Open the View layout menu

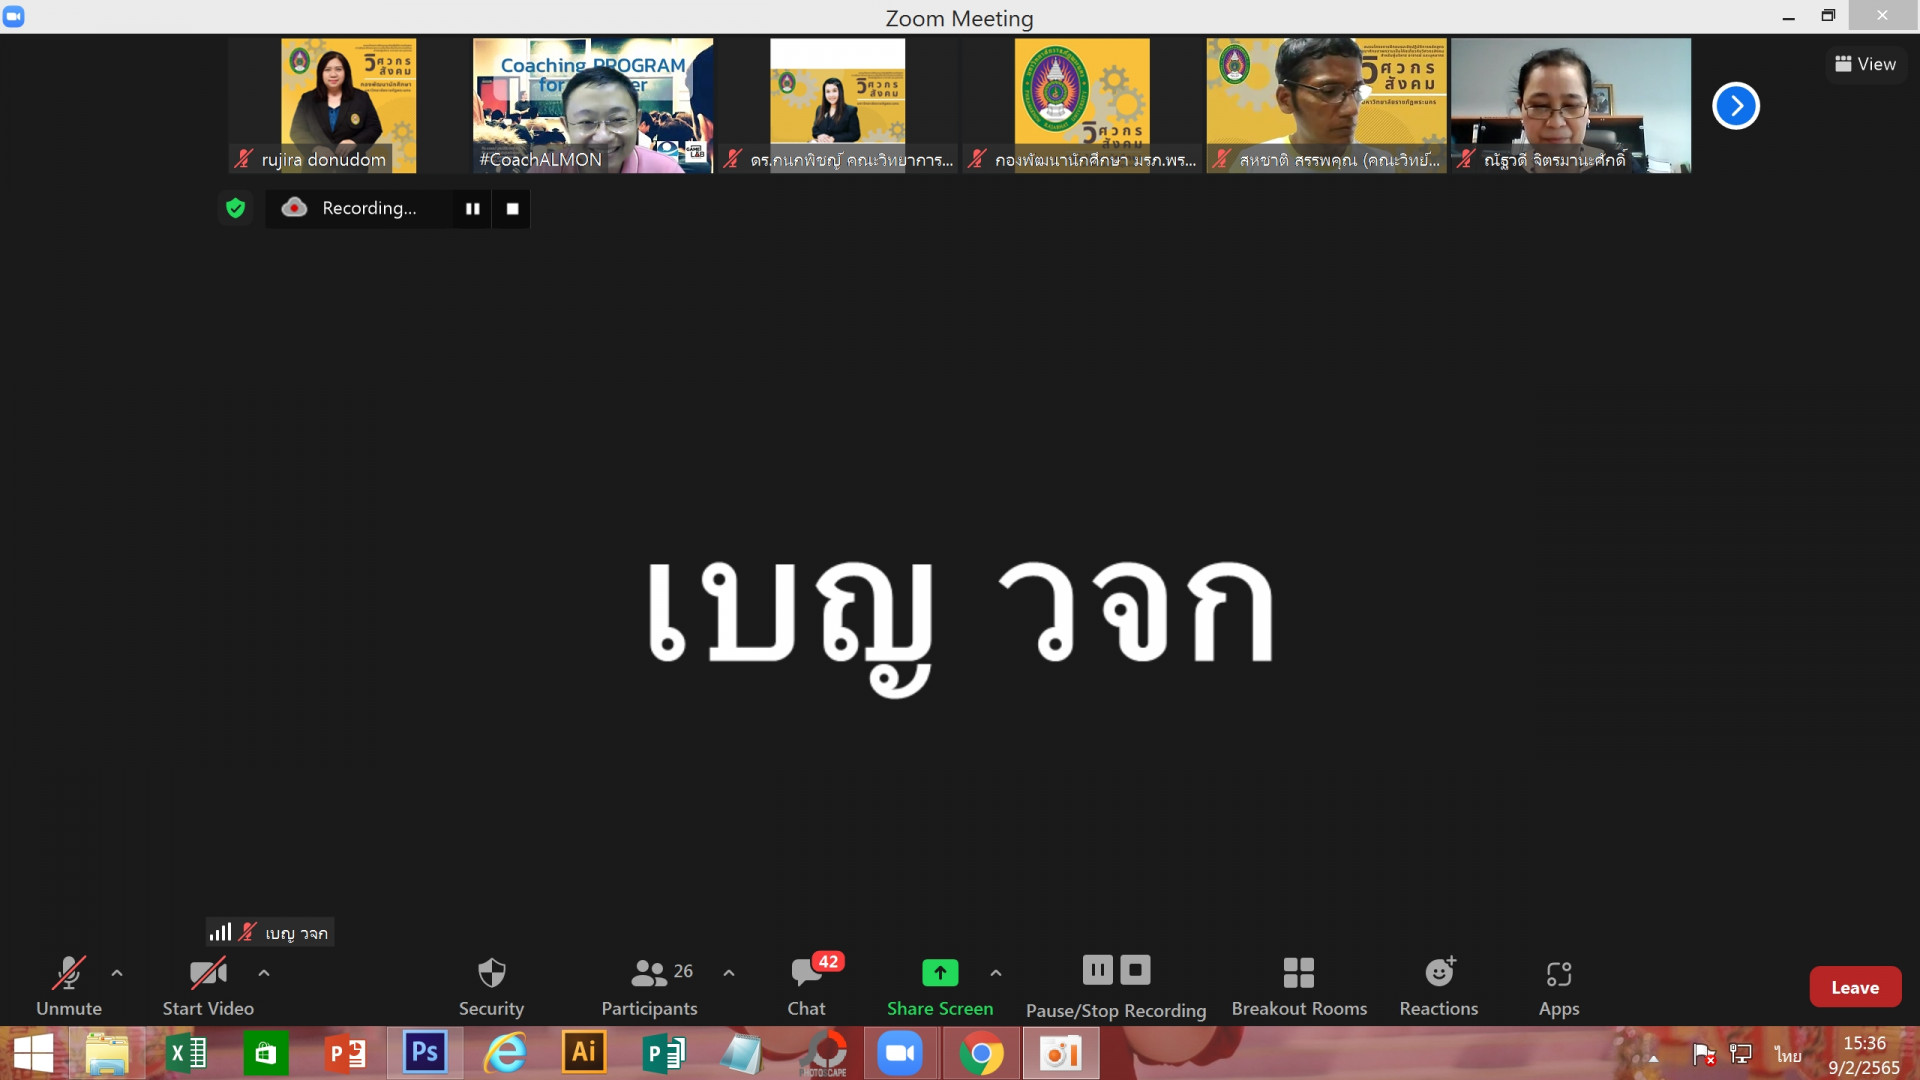coord(1865,64)
